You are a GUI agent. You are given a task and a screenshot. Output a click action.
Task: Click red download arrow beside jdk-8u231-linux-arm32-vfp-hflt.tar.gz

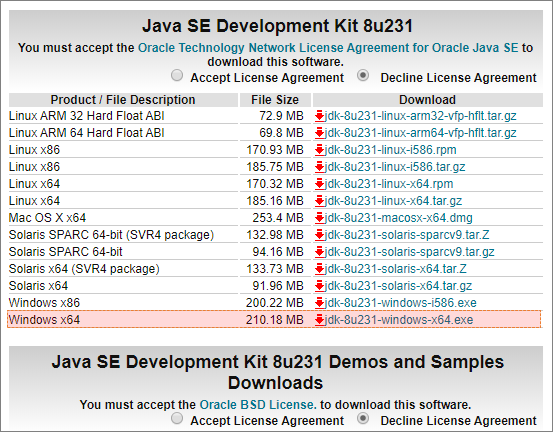tap(320, 116)
